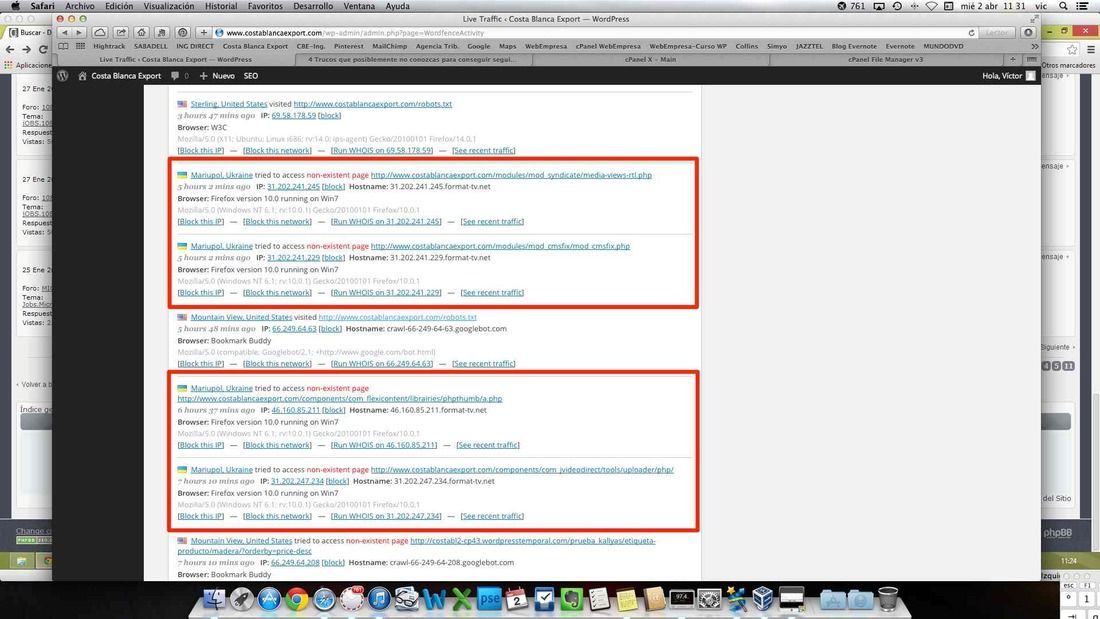Viewport: 1100px width, 619px height.
Task: Open Spotlight search in the menu bar
Action: pos(1064,6)
